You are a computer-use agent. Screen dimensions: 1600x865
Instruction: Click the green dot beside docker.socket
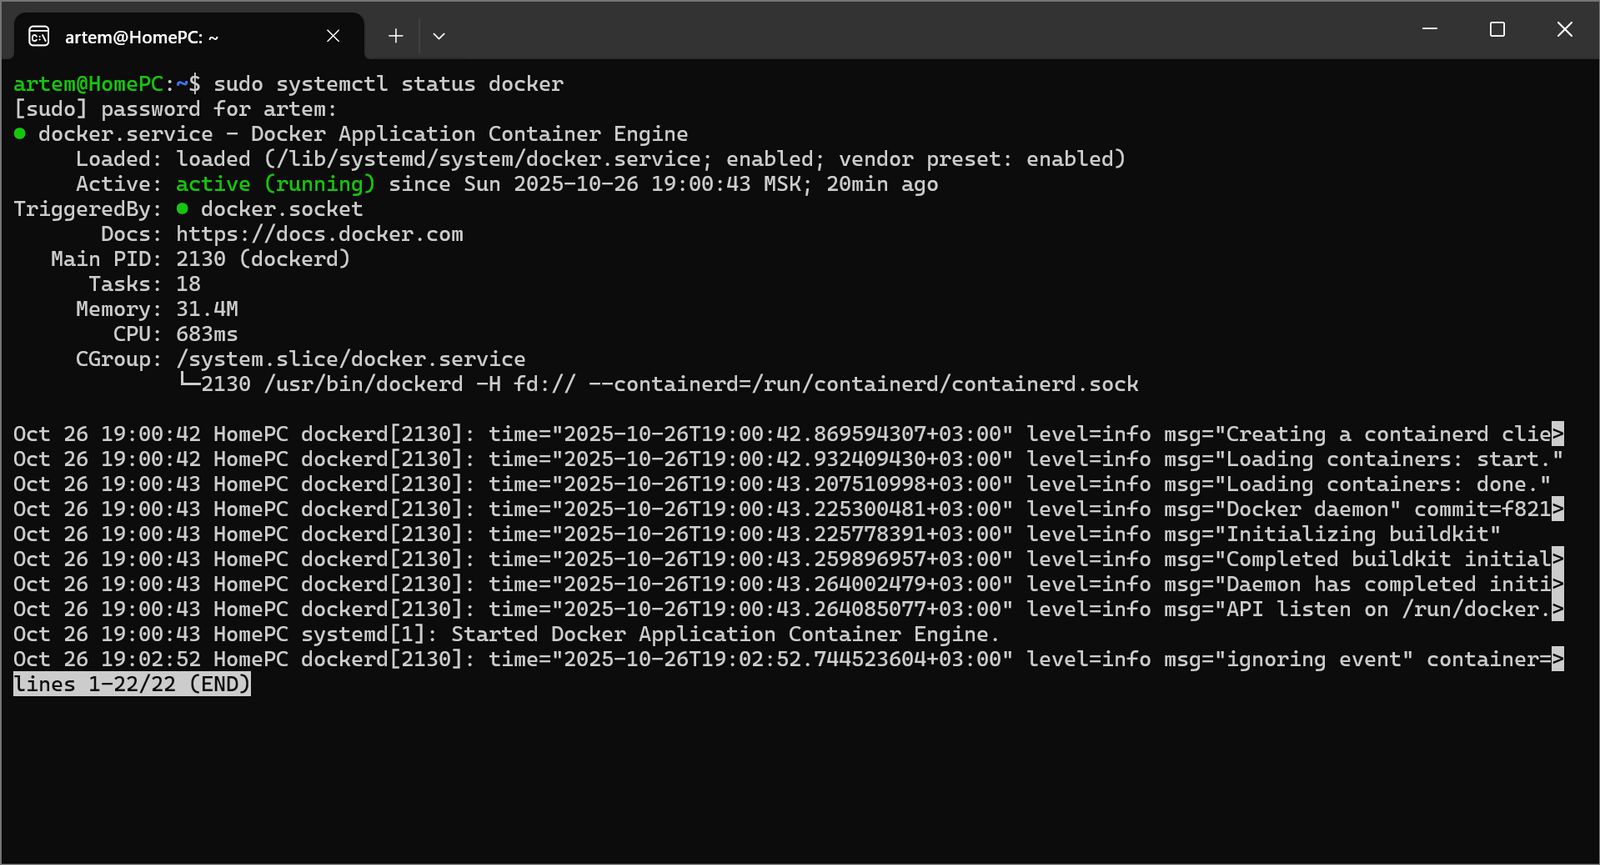[182, 209]
